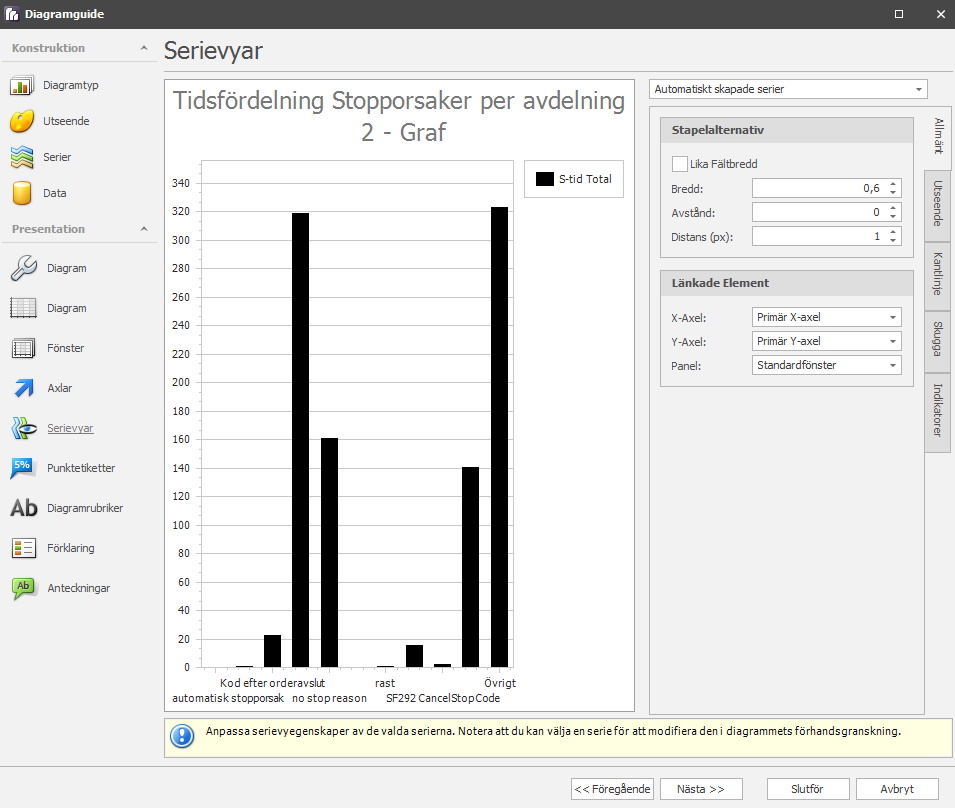The image size is (955, 808).
Task: Open Diagram wrench icon in Presentation
Action: point(24,268)
